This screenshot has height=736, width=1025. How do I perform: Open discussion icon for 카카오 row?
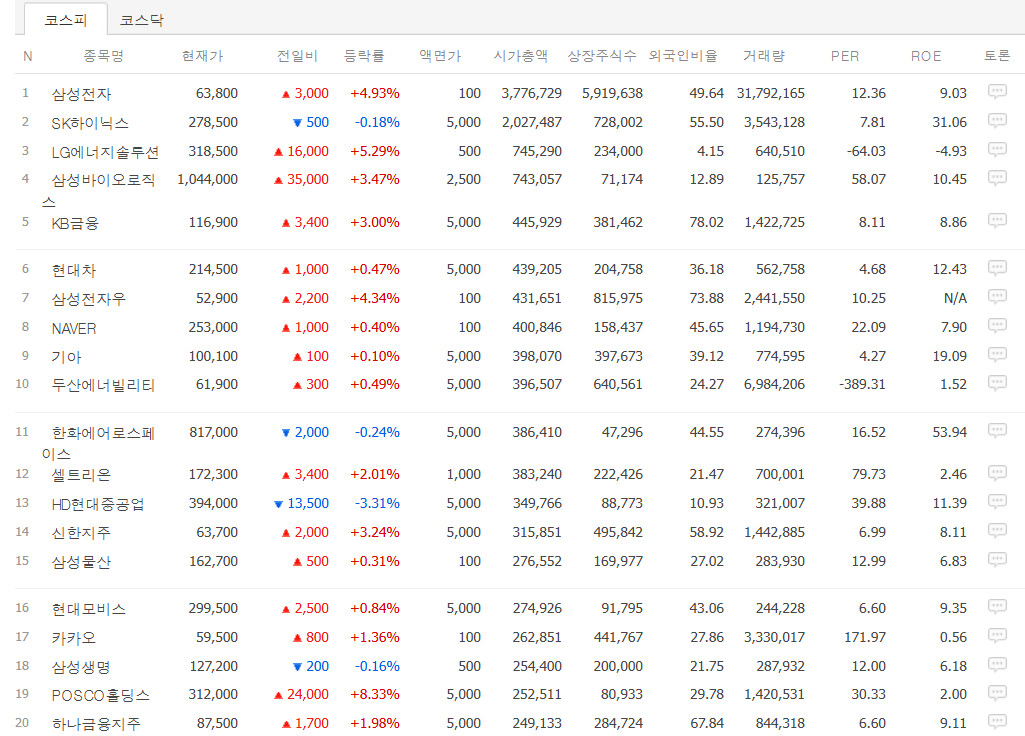click(997, 636)
